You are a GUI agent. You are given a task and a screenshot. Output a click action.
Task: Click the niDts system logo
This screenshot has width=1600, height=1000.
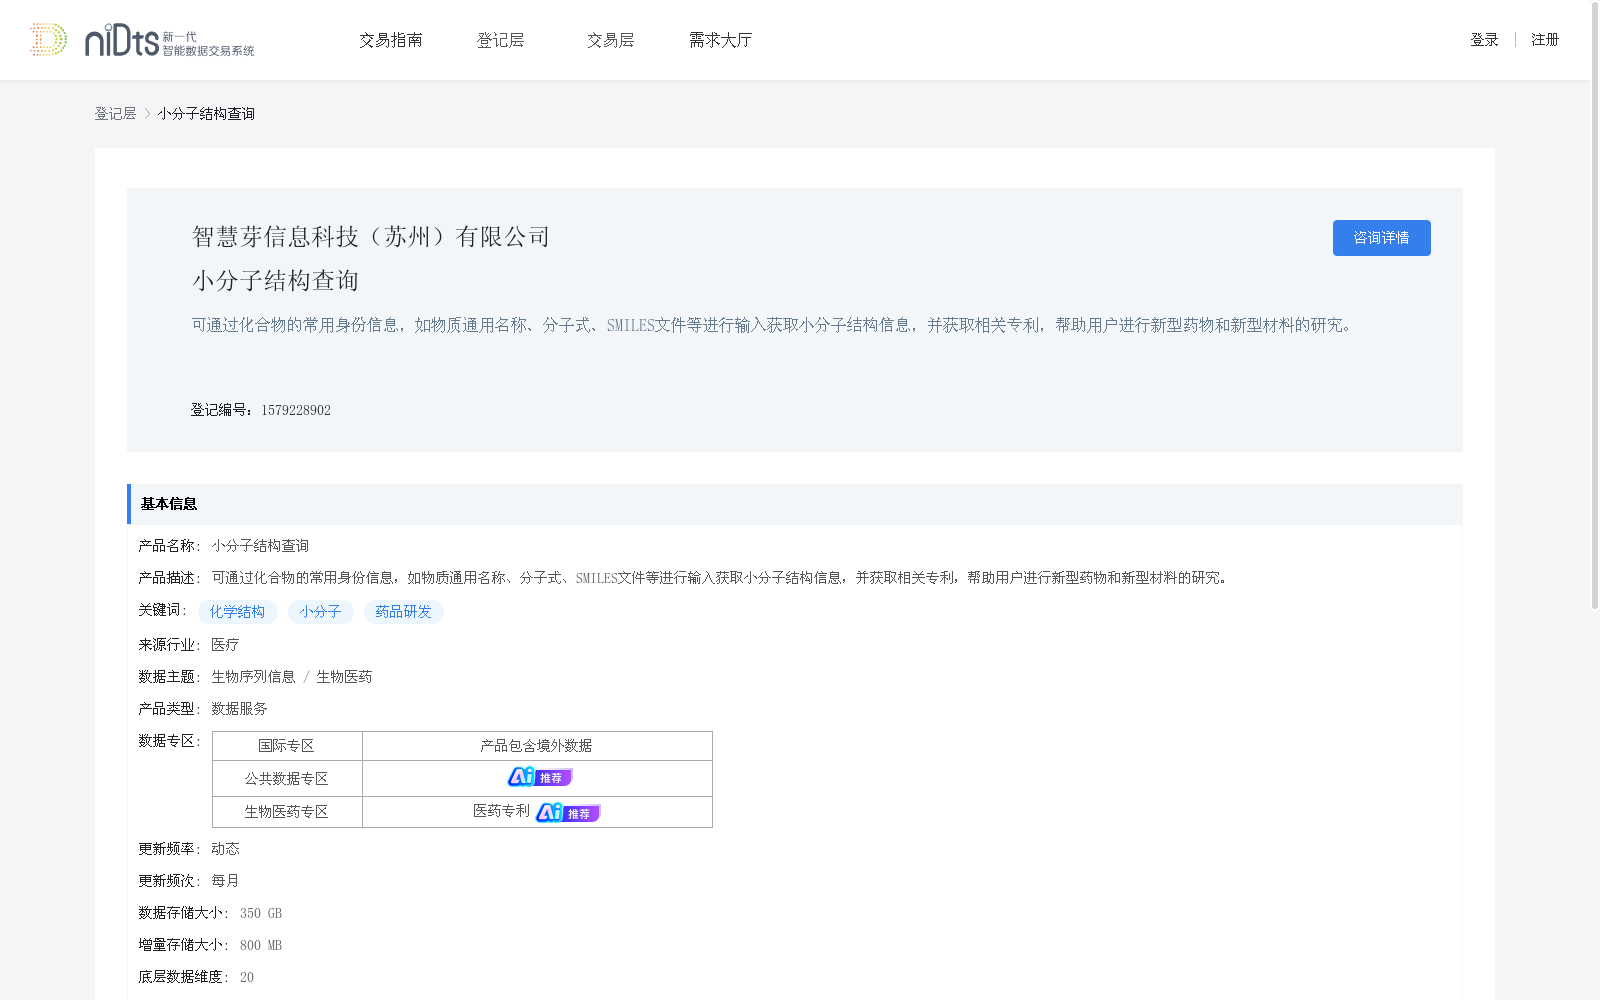pyautogui.click(x=169, y=40)
